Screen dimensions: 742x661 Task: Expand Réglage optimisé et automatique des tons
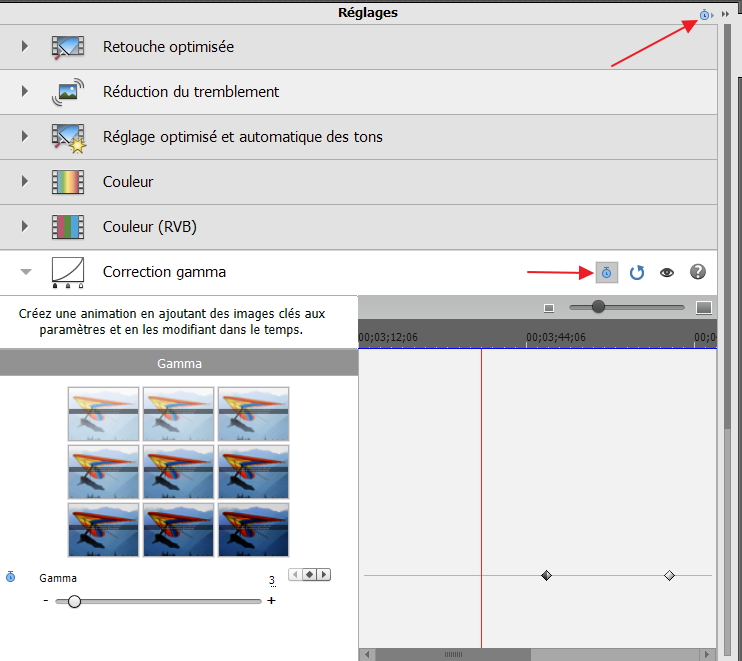pyautogui.click(x=25, y=136)
